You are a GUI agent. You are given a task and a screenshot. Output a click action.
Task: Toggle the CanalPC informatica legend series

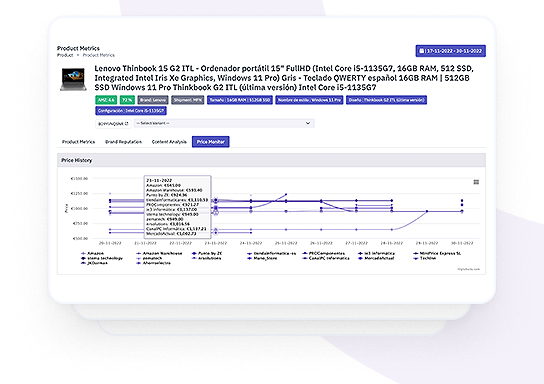coord(326,258)
